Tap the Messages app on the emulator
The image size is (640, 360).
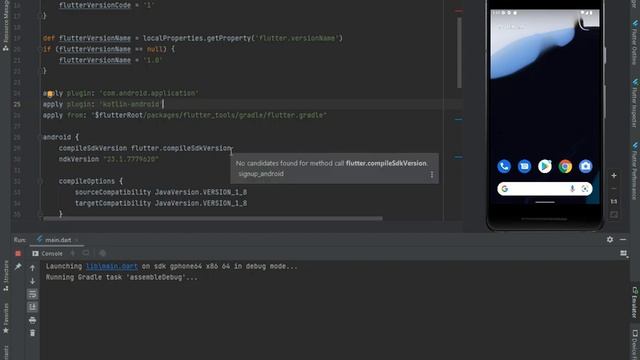[524, 166]
